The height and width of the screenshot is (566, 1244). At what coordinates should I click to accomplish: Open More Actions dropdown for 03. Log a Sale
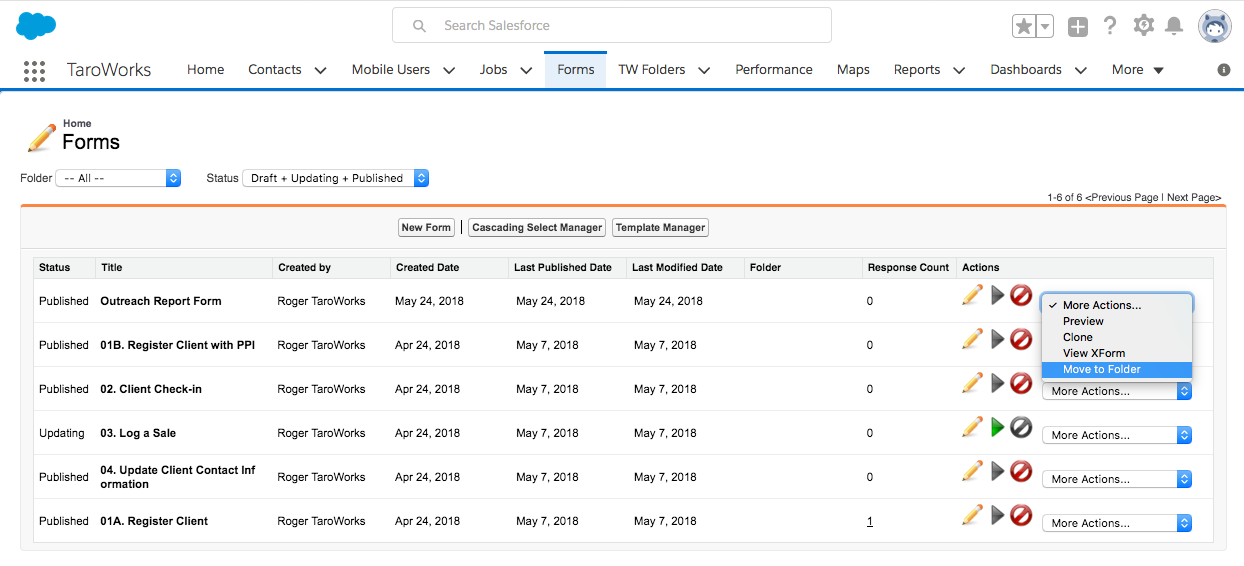[1117, 435]
